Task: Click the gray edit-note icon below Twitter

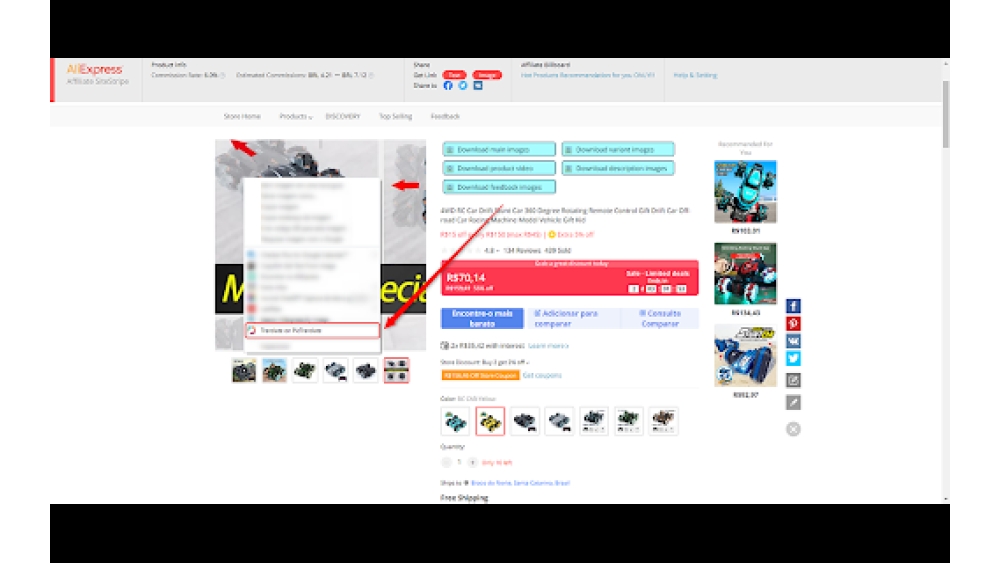Action: tap(793, 380)
